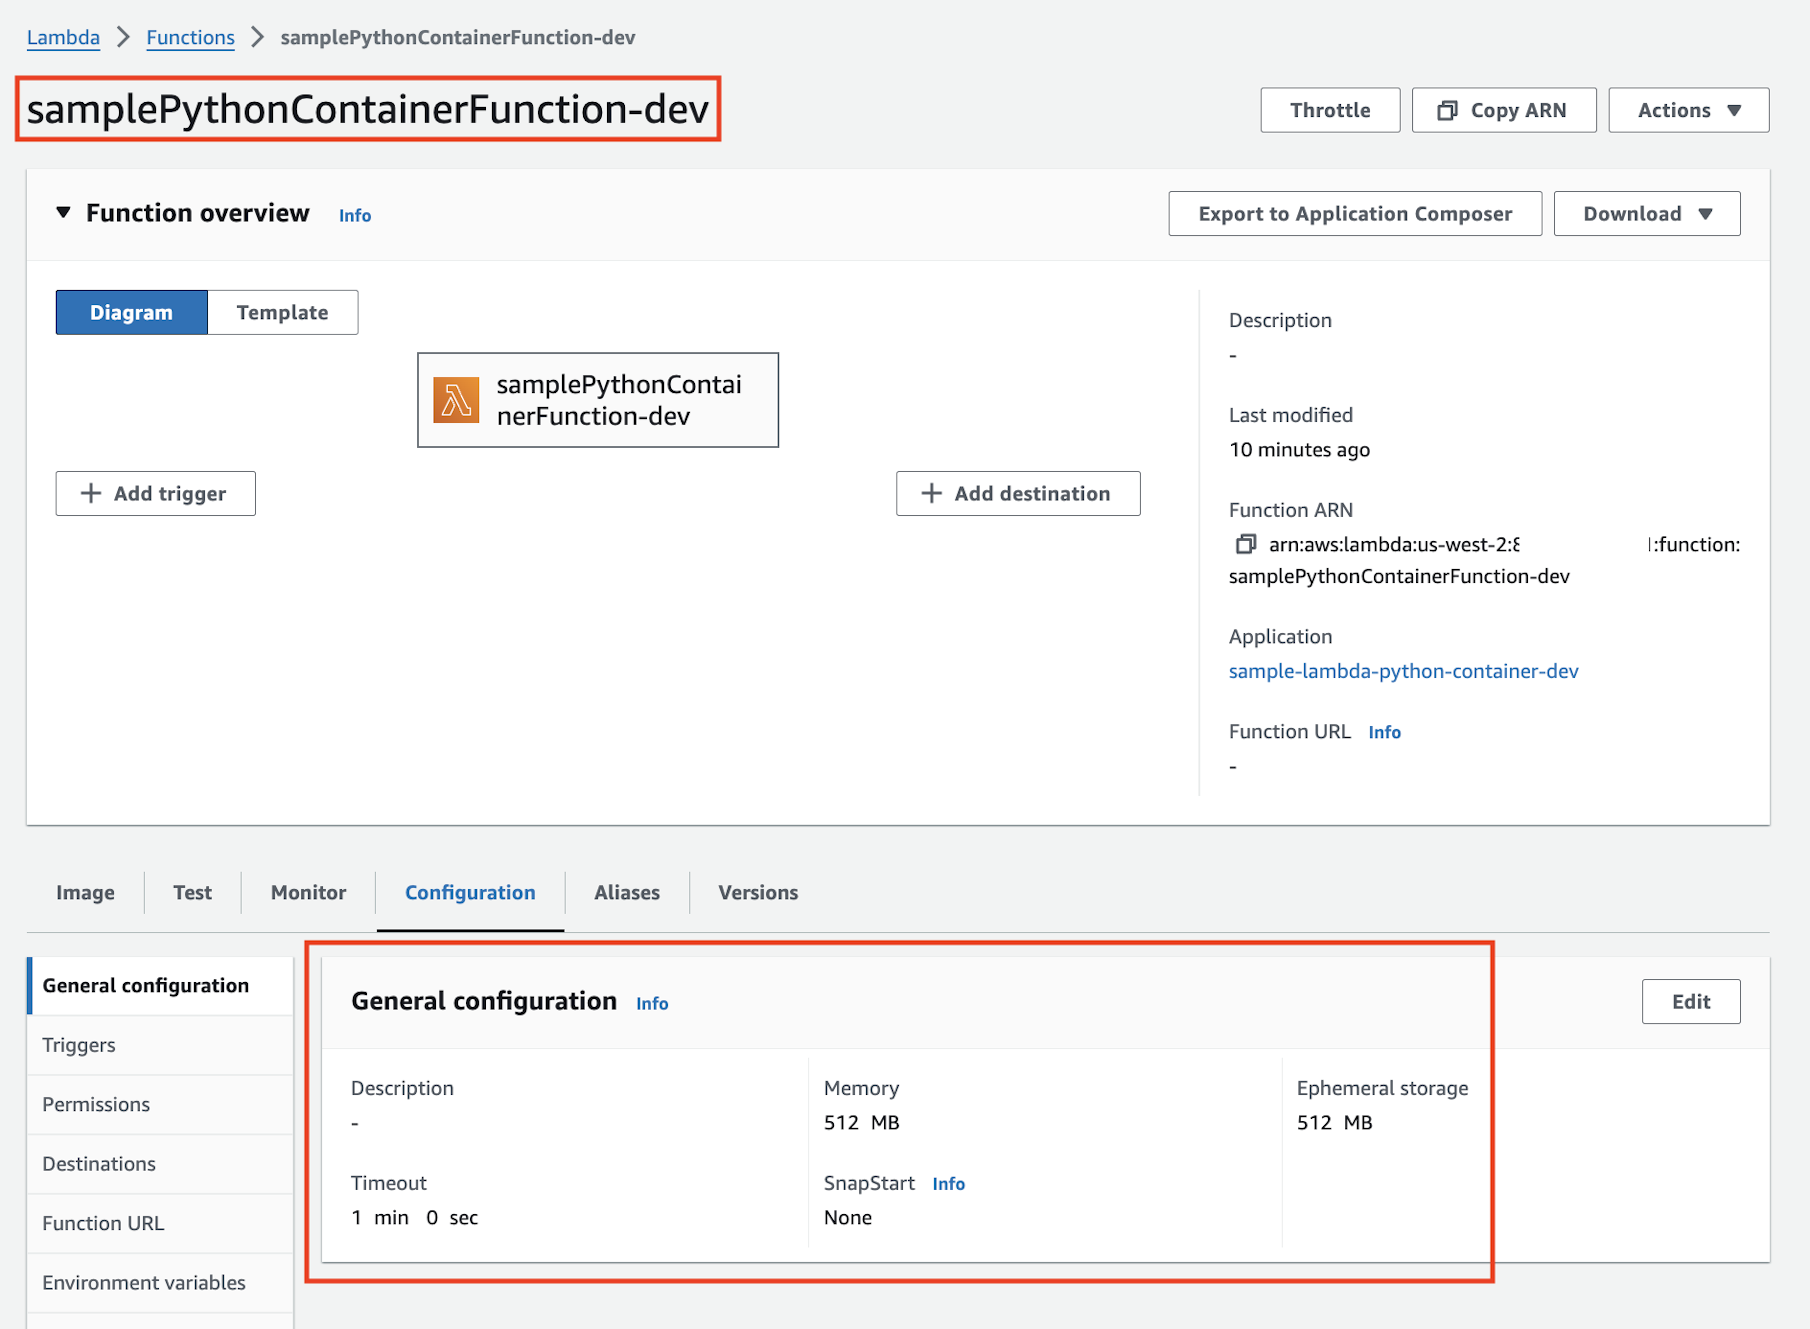Viewport: 1810px width, 1329px height.
Task: Open the Versions tab
Action: pyautogui.click(x=757, y=892)
